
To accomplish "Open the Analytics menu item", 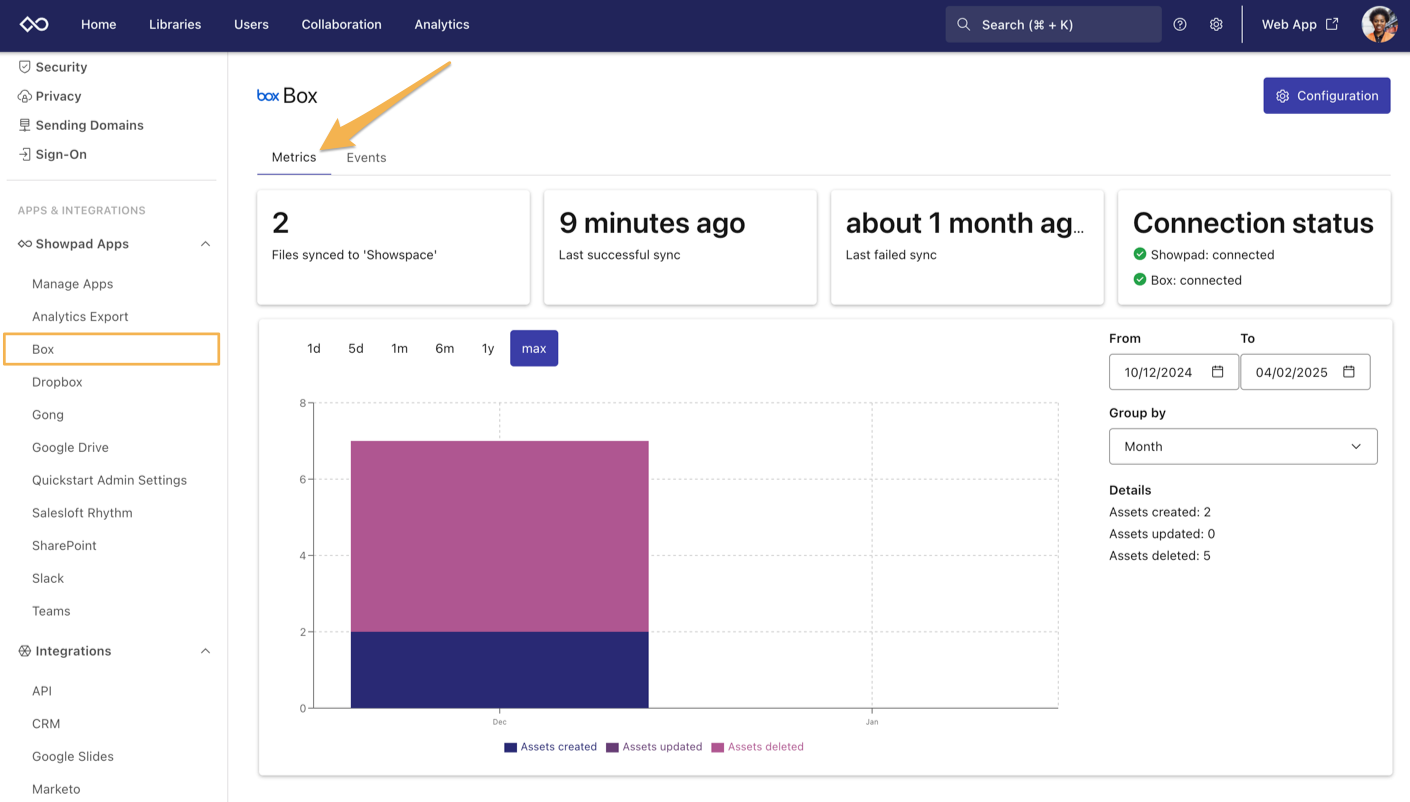I will [441, 24].
